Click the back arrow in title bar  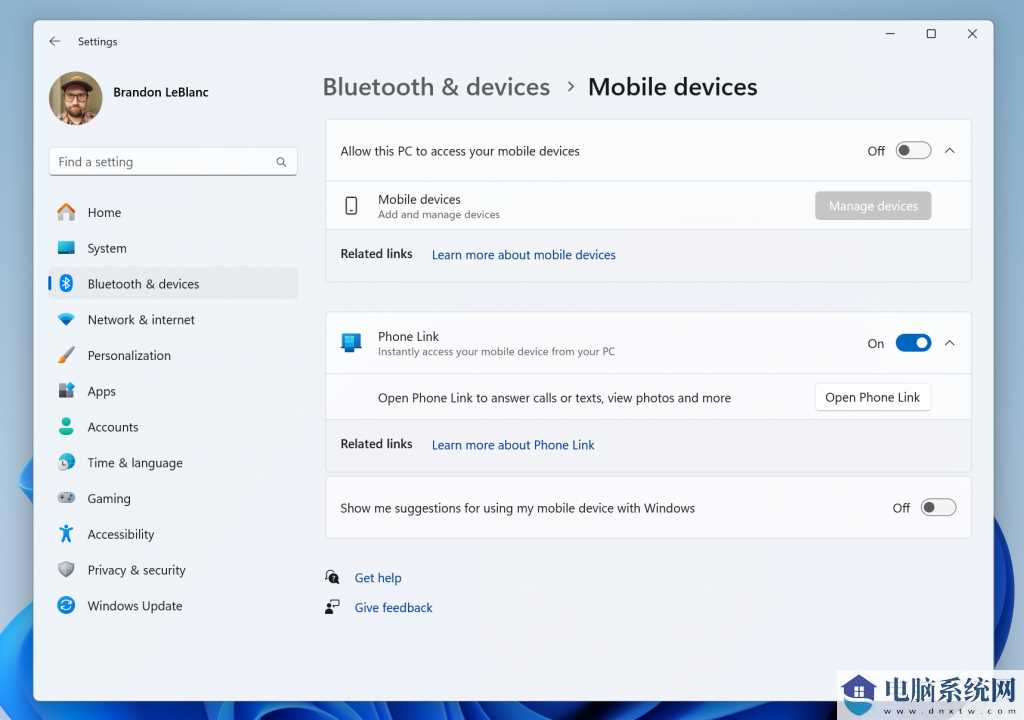click(x=55, y=41)
